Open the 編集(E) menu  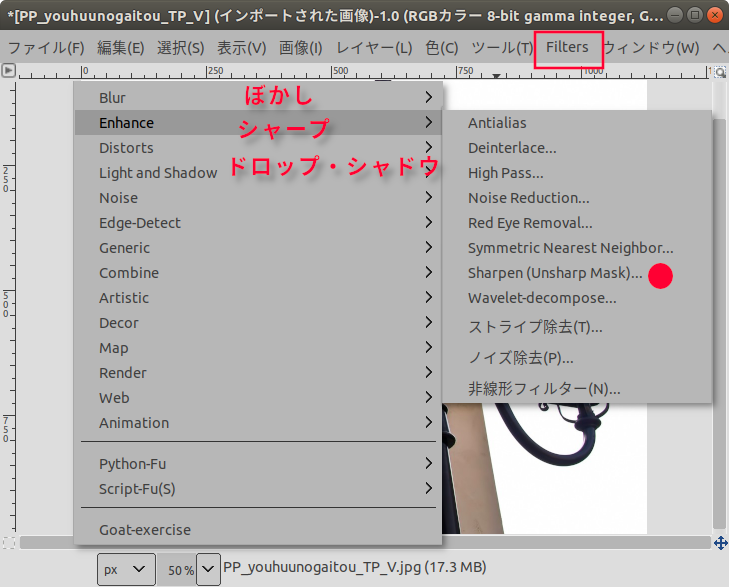pos(120,47)
